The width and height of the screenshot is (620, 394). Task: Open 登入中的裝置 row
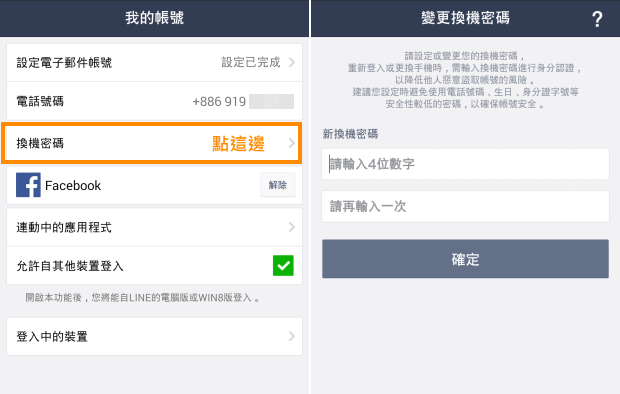tap(154, 336)
